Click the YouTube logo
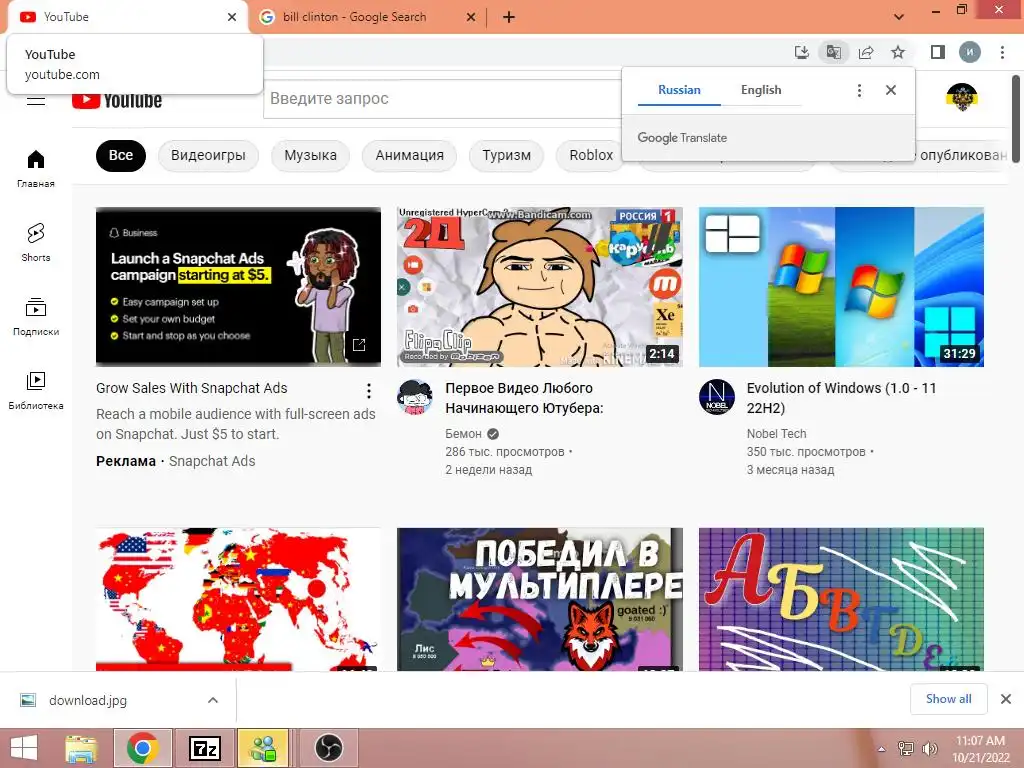 [117, 101]
